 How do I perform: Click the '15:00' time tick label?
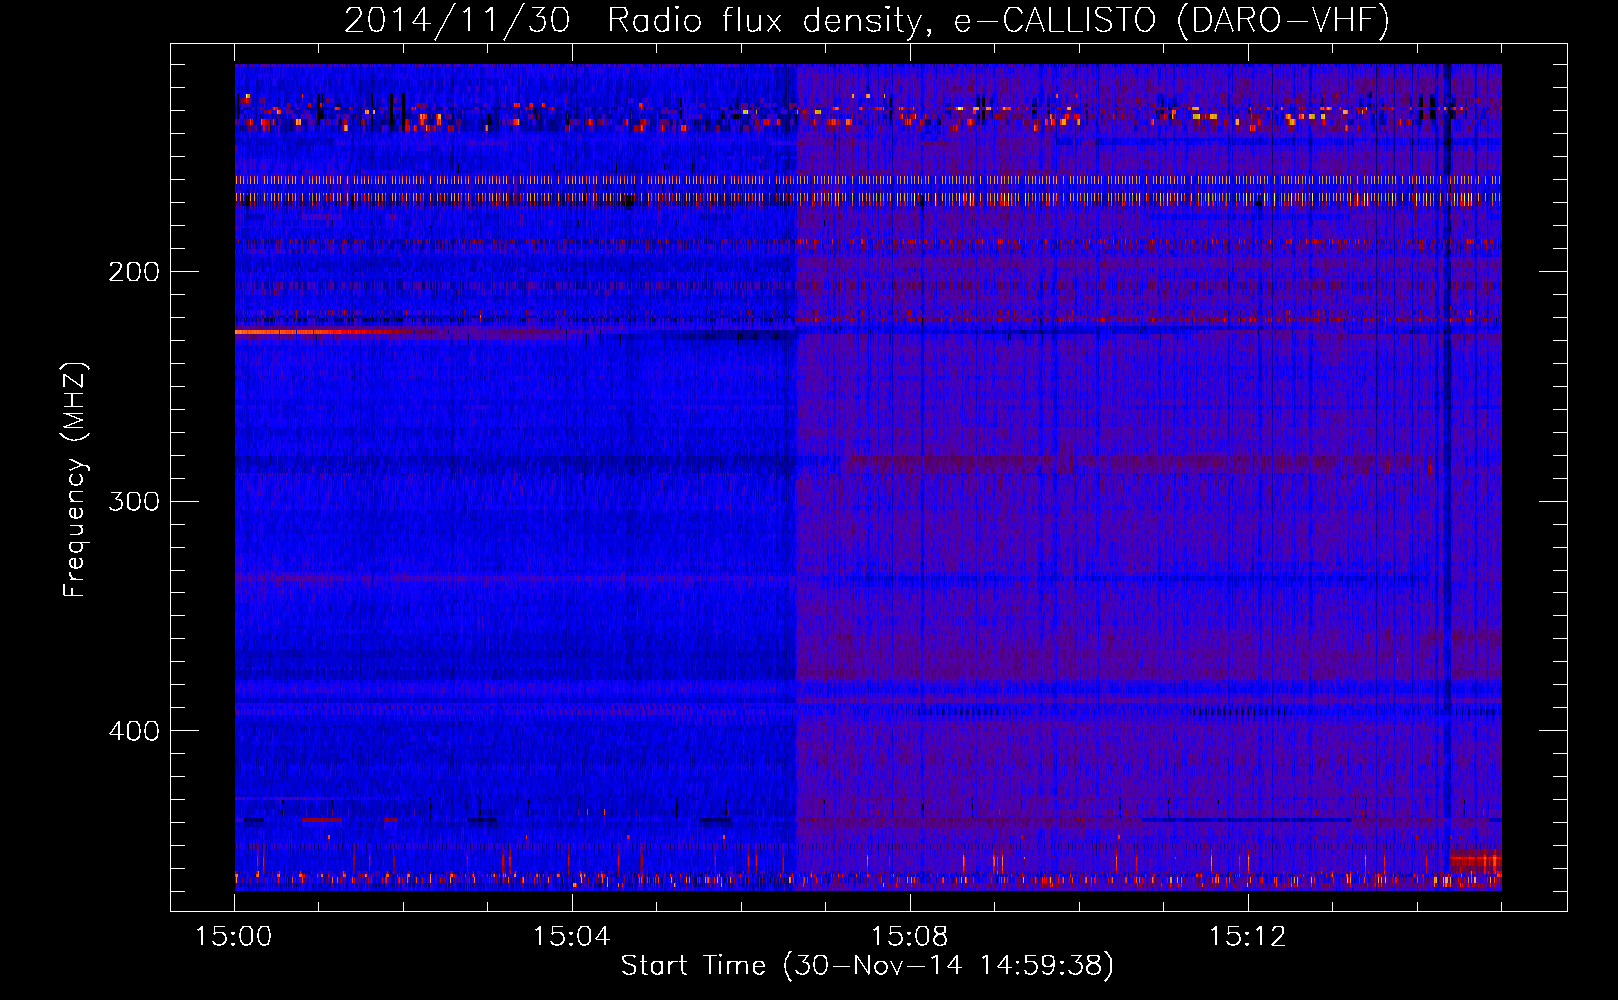pyautogui.click(x=234, y=937)
